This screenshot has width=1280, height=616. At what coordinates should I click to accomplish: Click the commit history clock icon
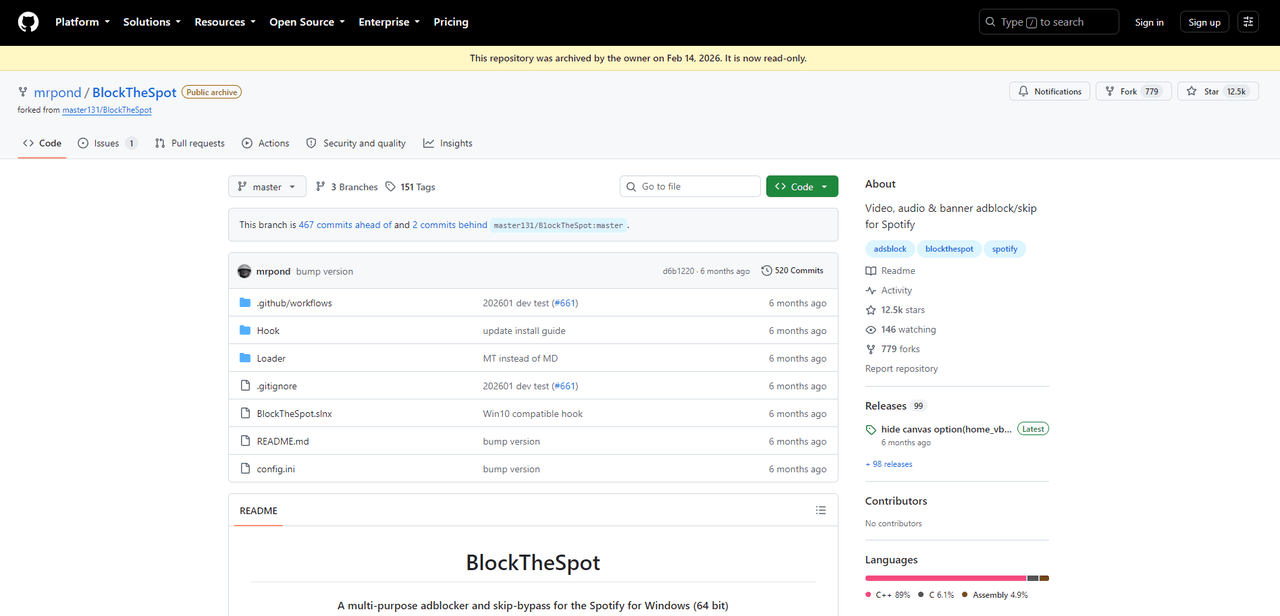(767, 271)
